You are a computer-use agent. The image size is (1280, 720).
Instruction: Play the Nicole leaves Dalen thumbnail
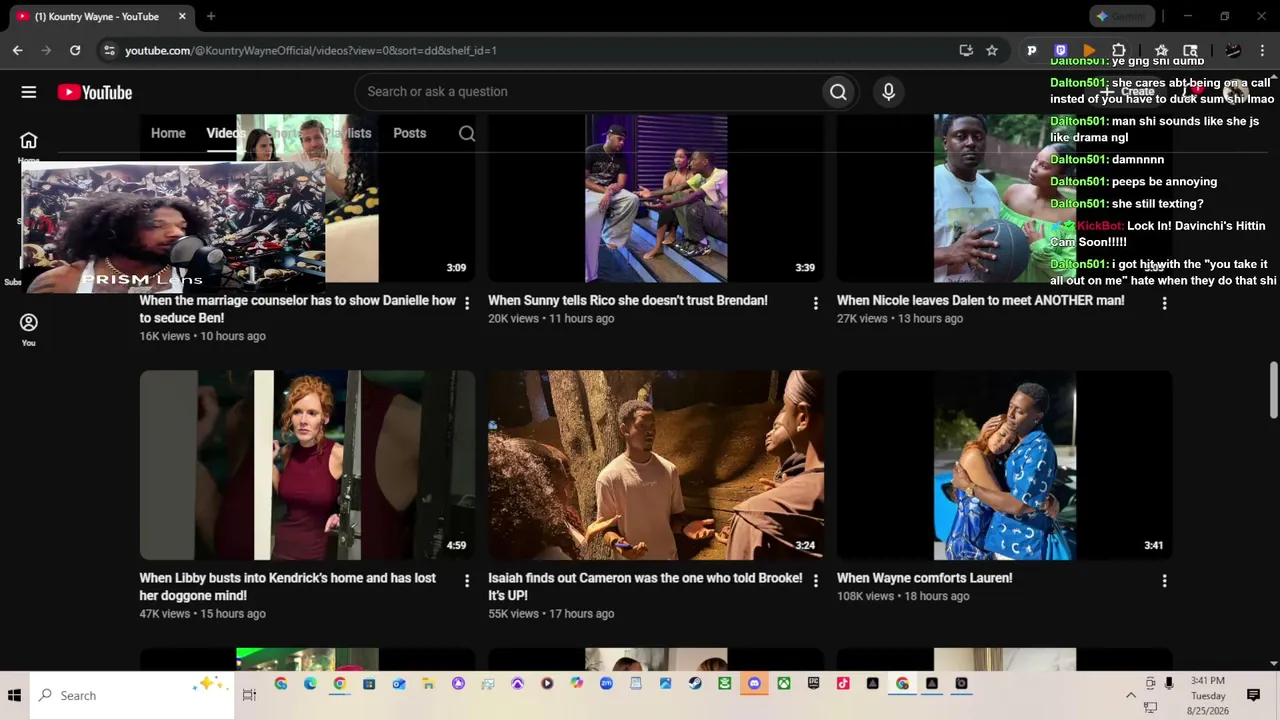point(1004,198)
